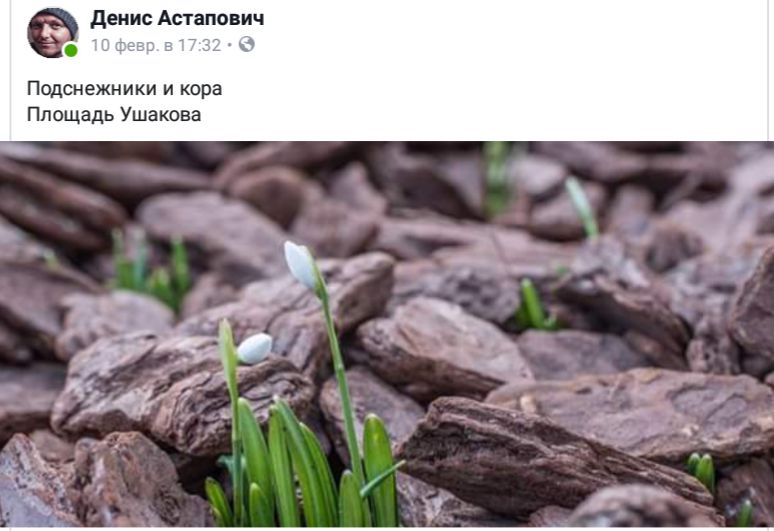Screen dimensions: 774x531
Task: Click the globe public privacy icon
Action: coord(247,44)
